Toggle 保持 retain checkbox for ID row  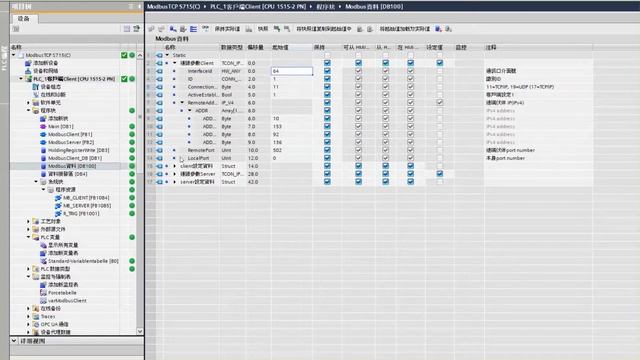(327, 79)
